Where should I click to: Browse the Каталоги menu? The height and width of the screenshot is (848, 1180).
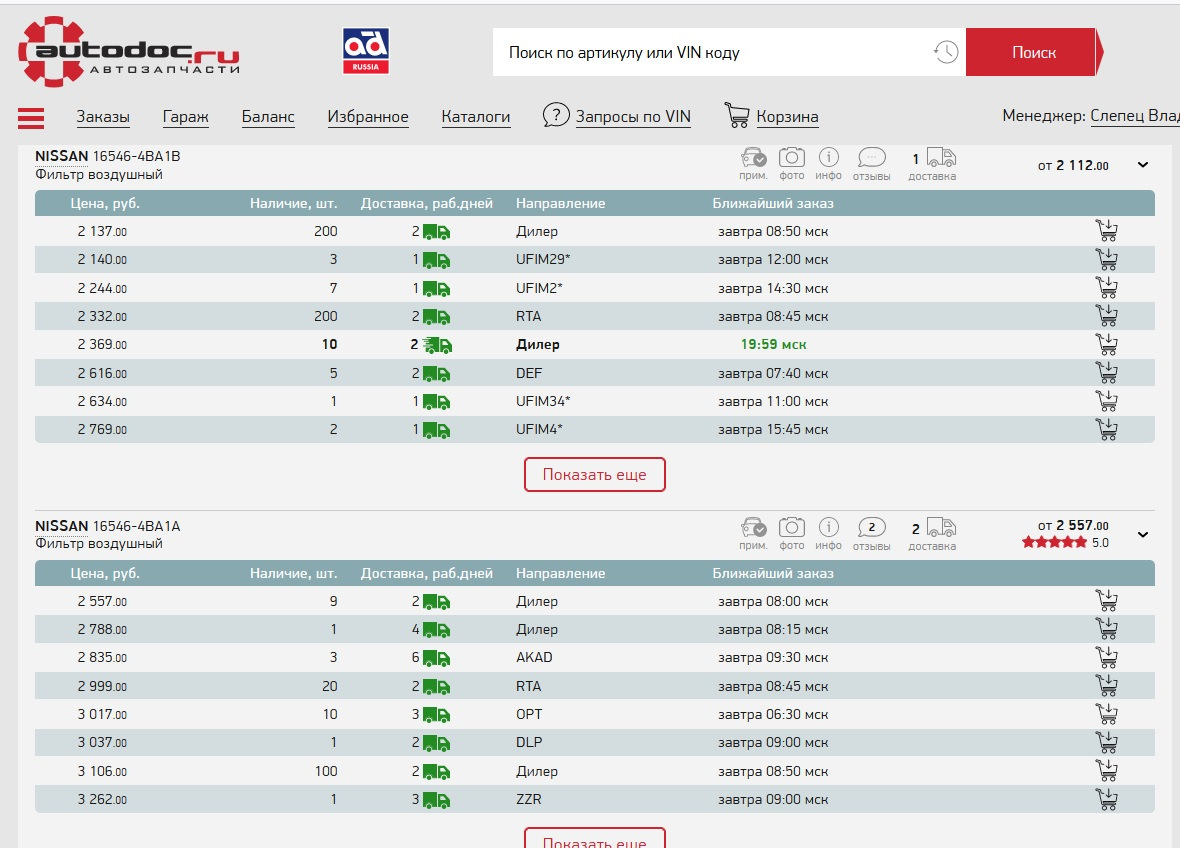point(476,117)
